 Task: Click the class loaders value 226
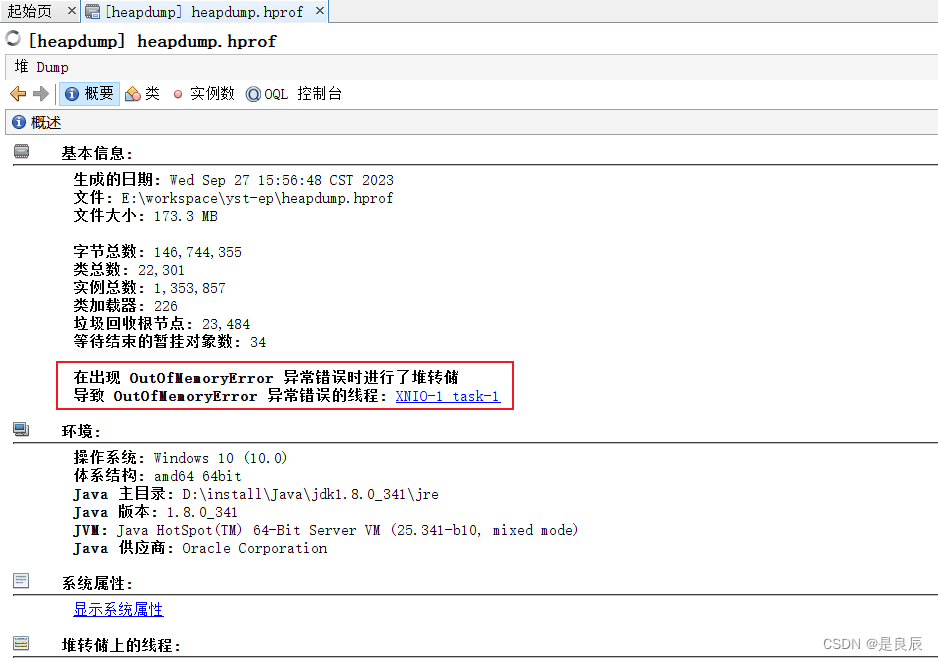coord(166,306)
